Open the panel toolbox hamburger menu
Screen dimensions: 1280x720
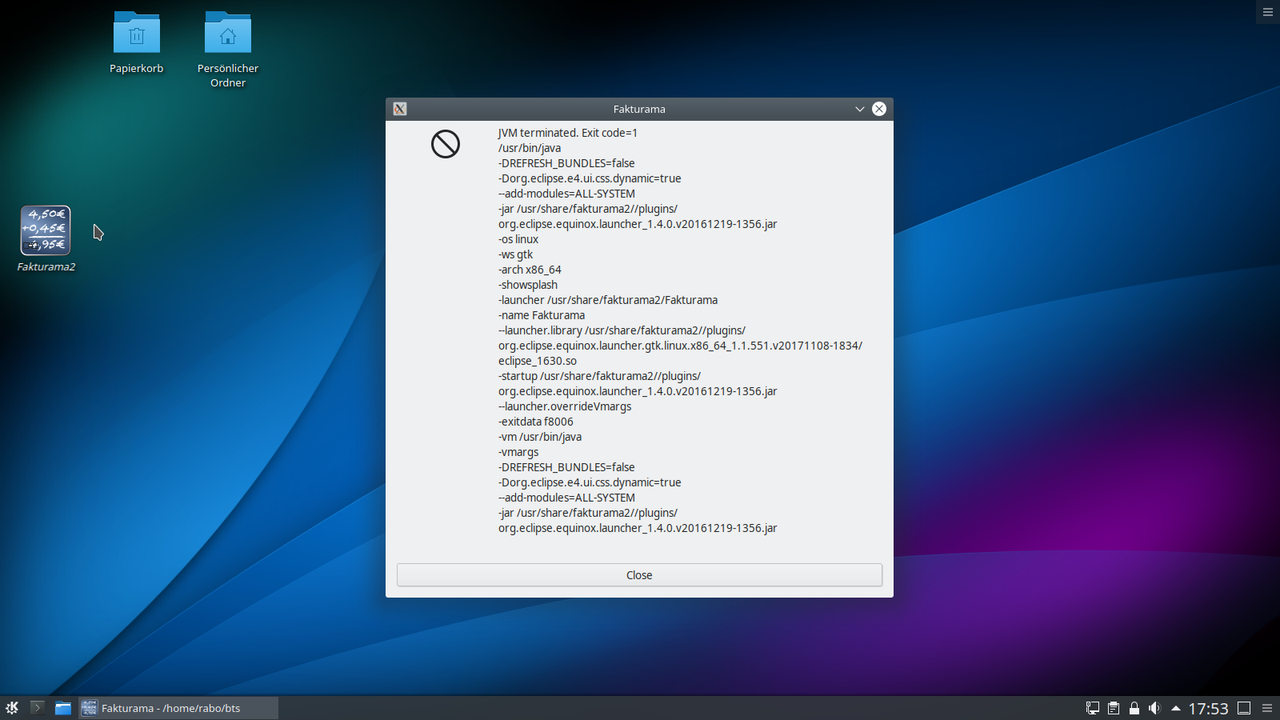(1268, 708)
